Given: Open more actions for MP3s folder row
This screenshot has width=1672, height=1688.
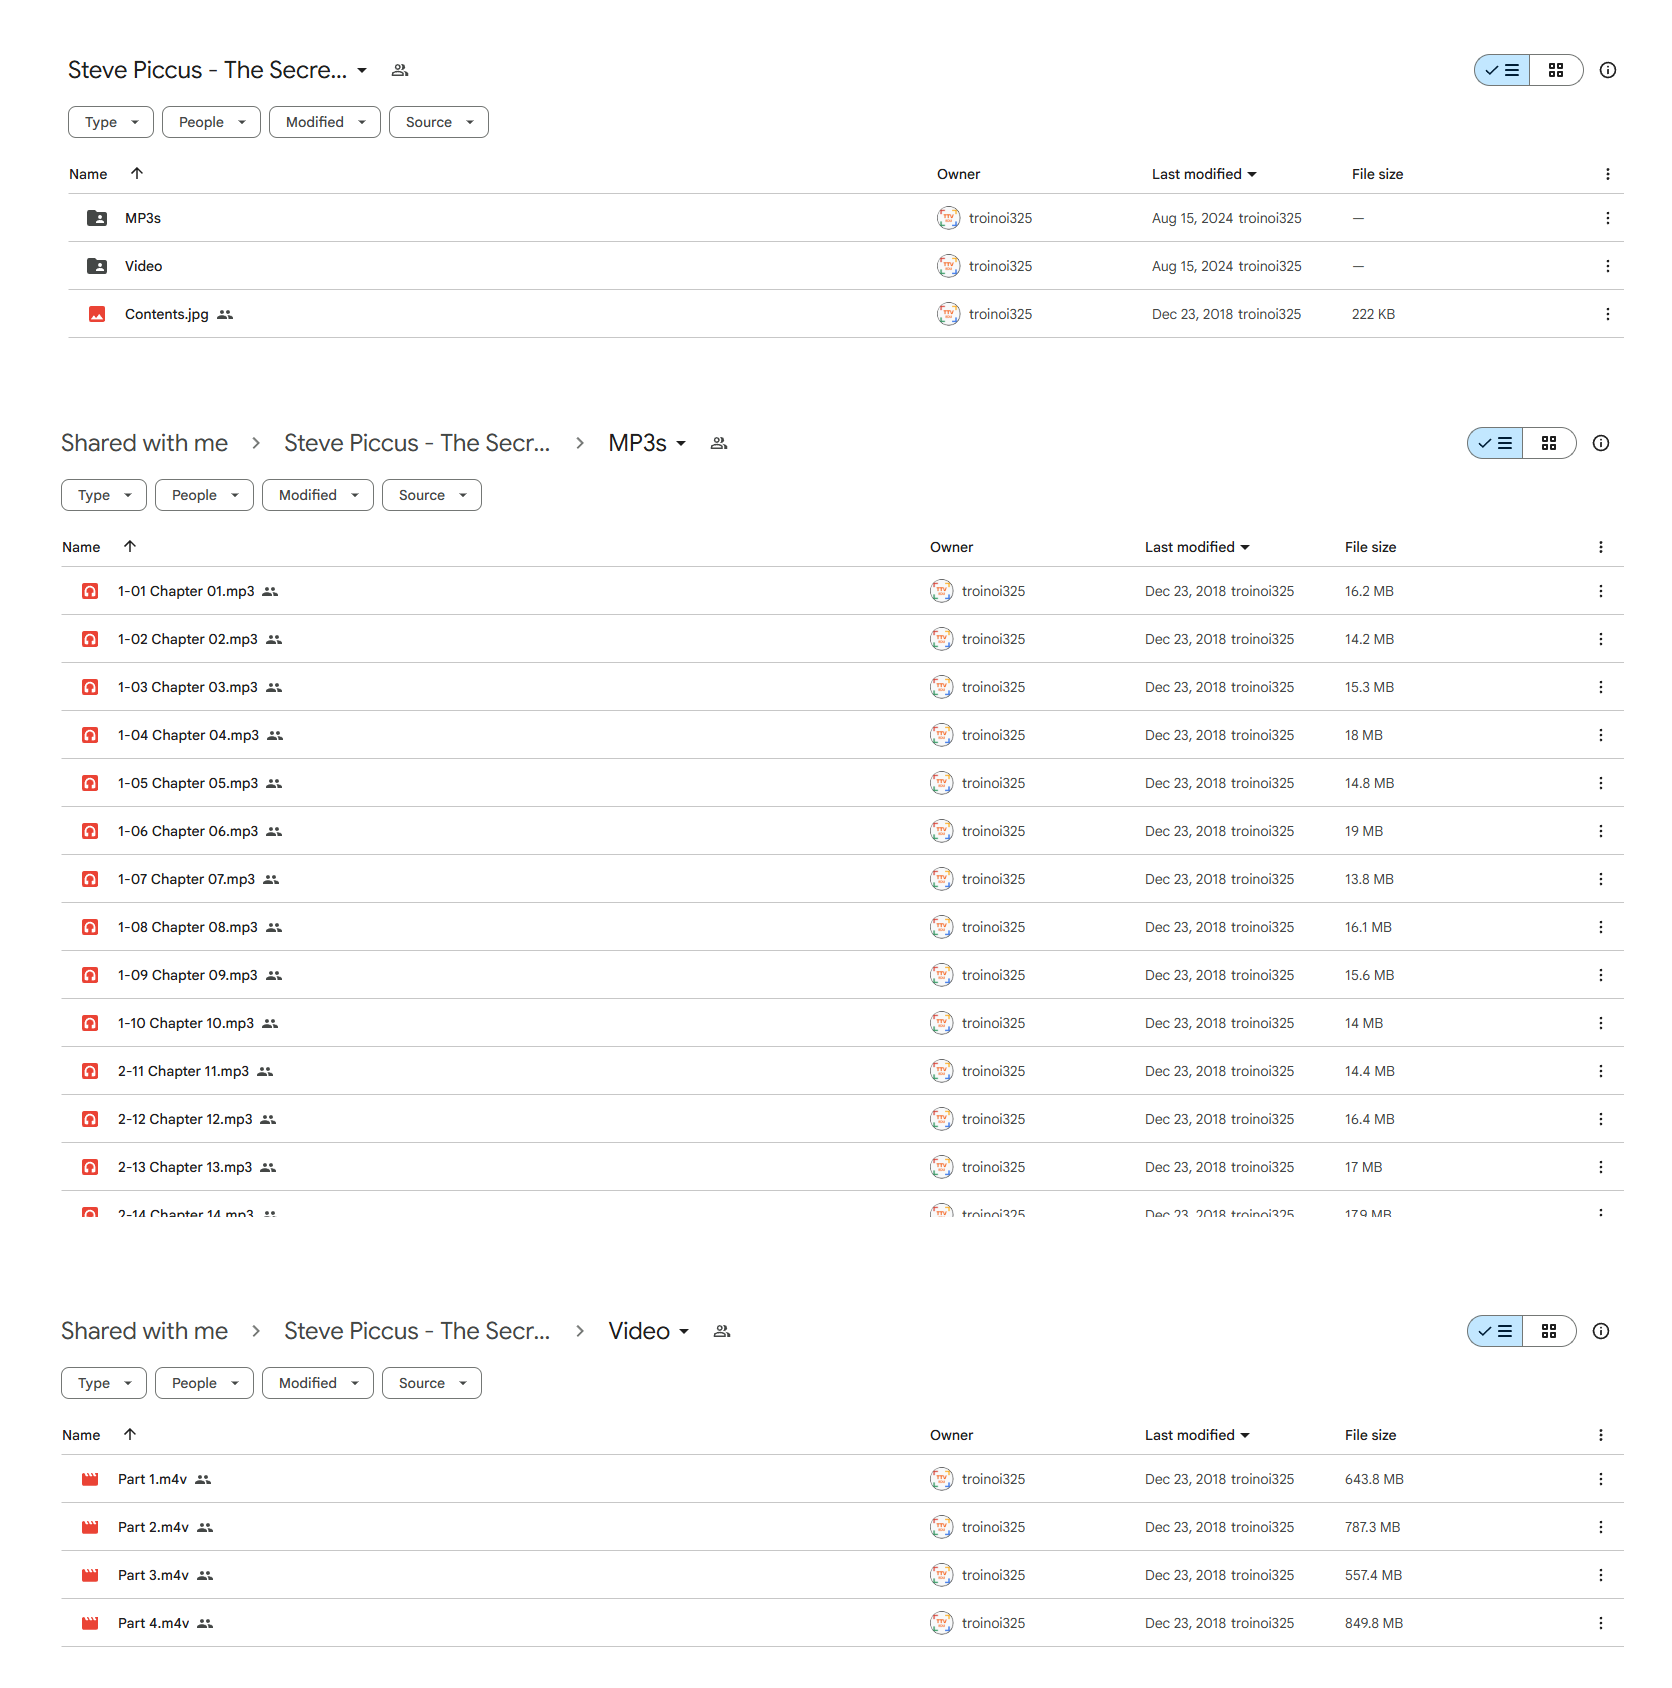Looking at the screenshot, I should pyautogui.click(x=1608, y=218).
